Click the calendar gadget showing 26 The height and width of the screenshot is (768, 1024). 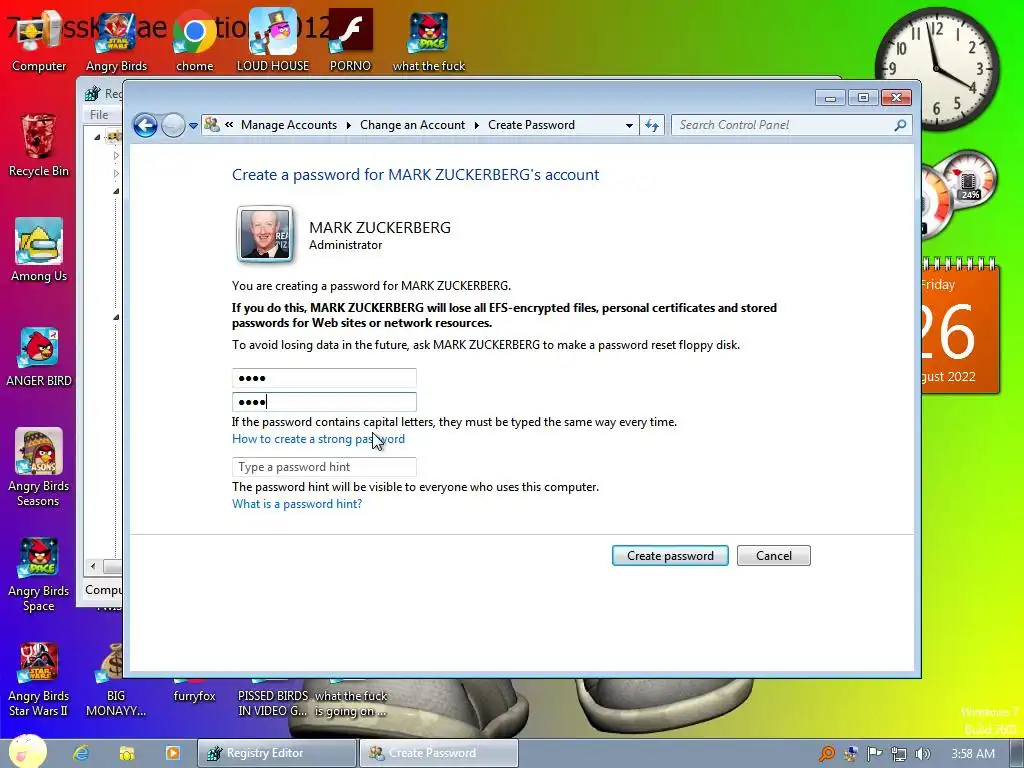[x=960, y=327]
